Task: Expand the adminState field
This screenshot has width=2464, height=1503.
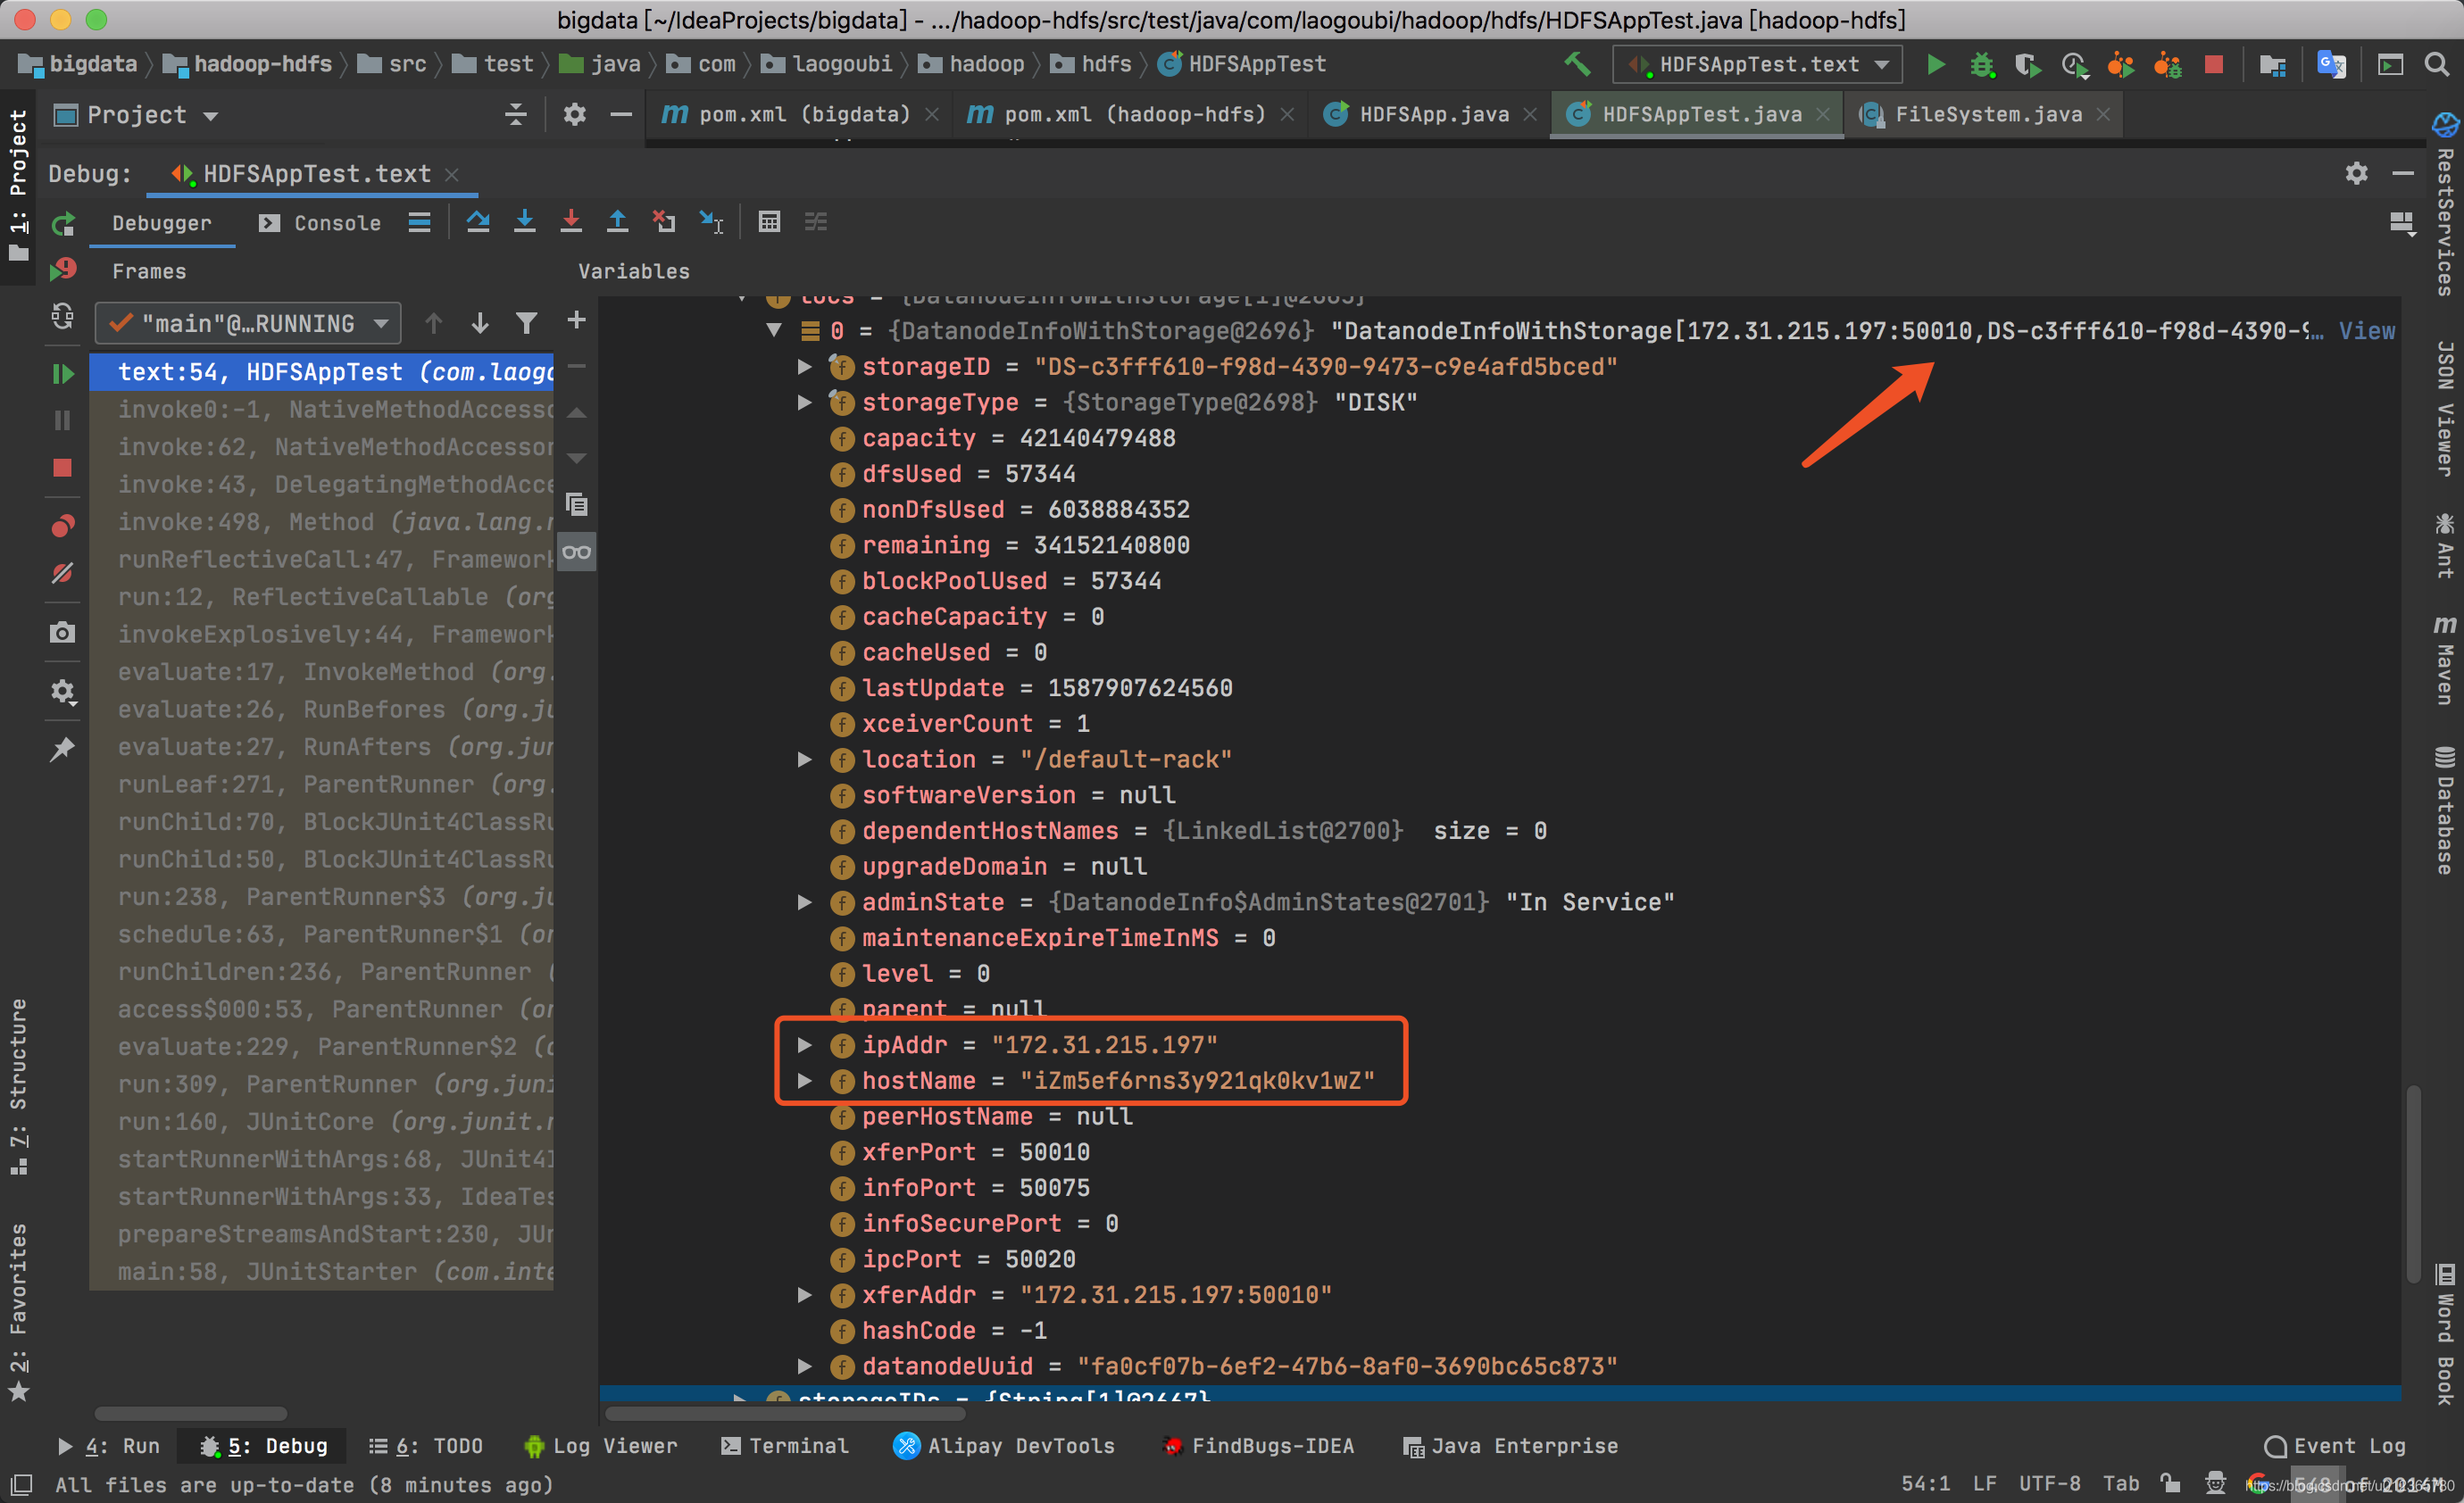Action: [x=805, y=902]
